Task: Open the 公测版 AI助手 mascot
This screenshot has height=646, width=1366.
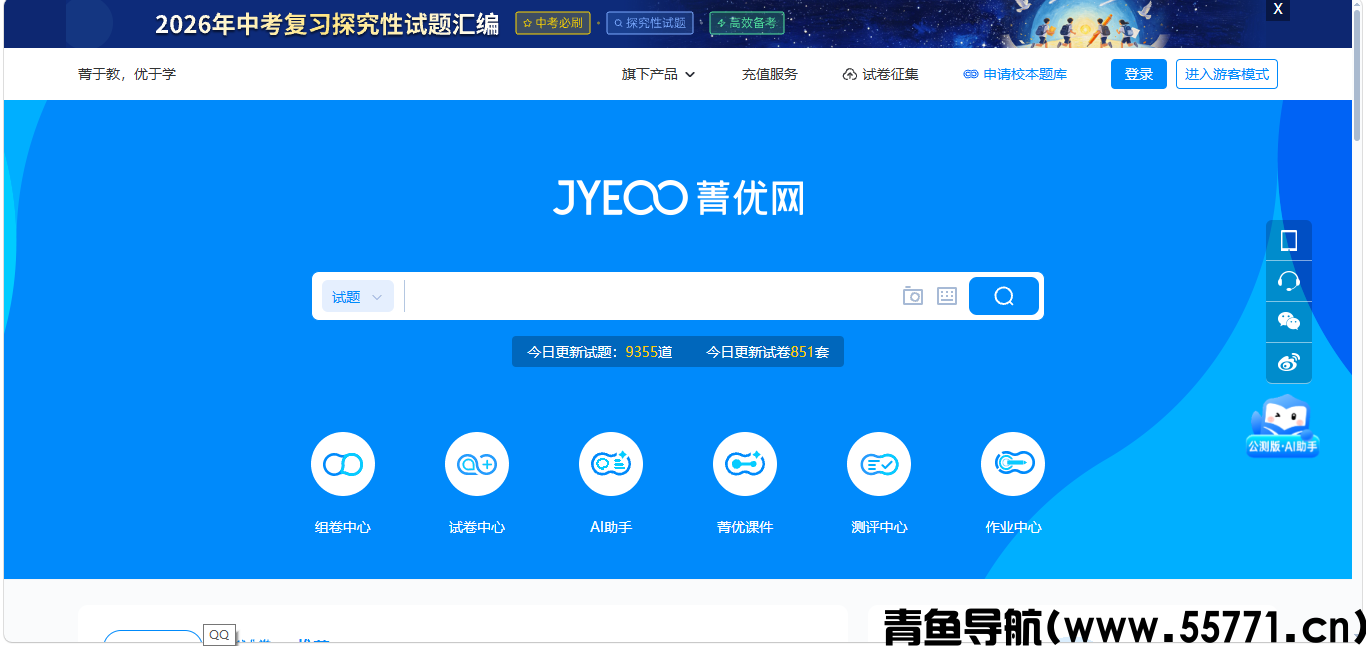Action: [1283, 426]
